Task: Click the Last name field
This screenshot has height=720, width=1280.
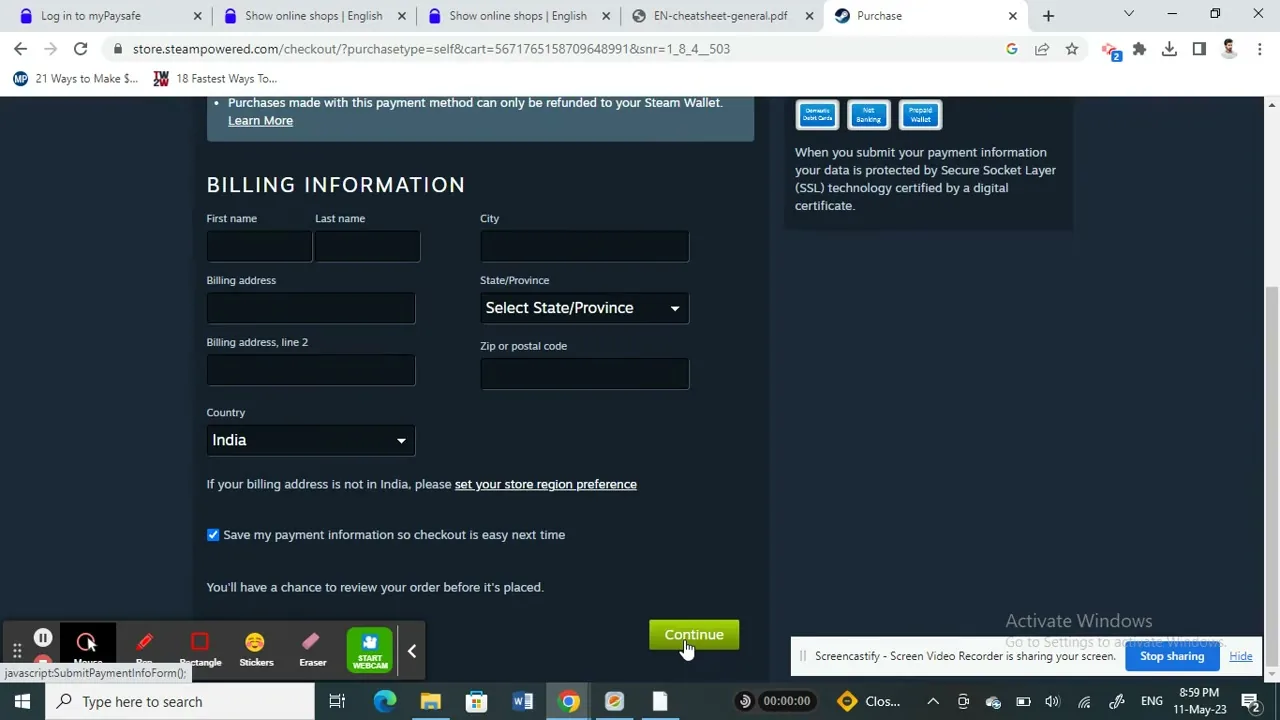Action: tap(367, 246)
